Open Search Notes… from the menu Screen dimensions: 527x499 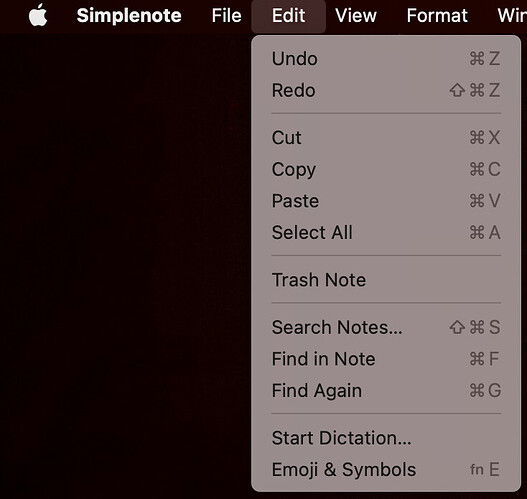386,327
